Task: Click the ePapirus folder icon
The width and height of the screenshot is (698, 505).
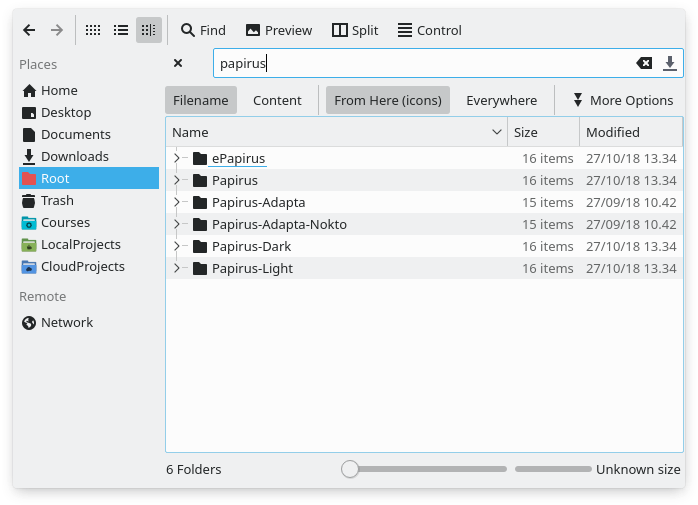Action: pos(200,158)
